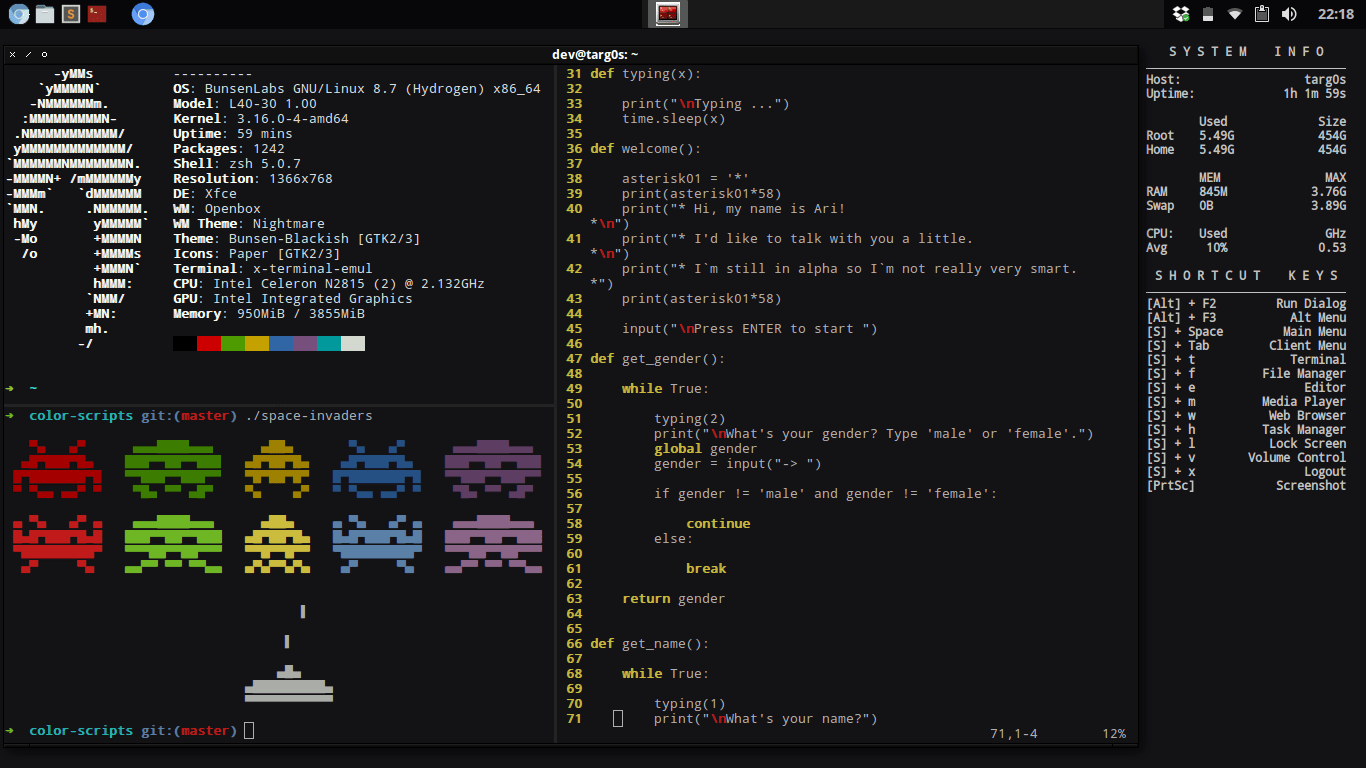Select the terminal window button in the taskbar
The image size is (1366, 768).
(668, 14)
